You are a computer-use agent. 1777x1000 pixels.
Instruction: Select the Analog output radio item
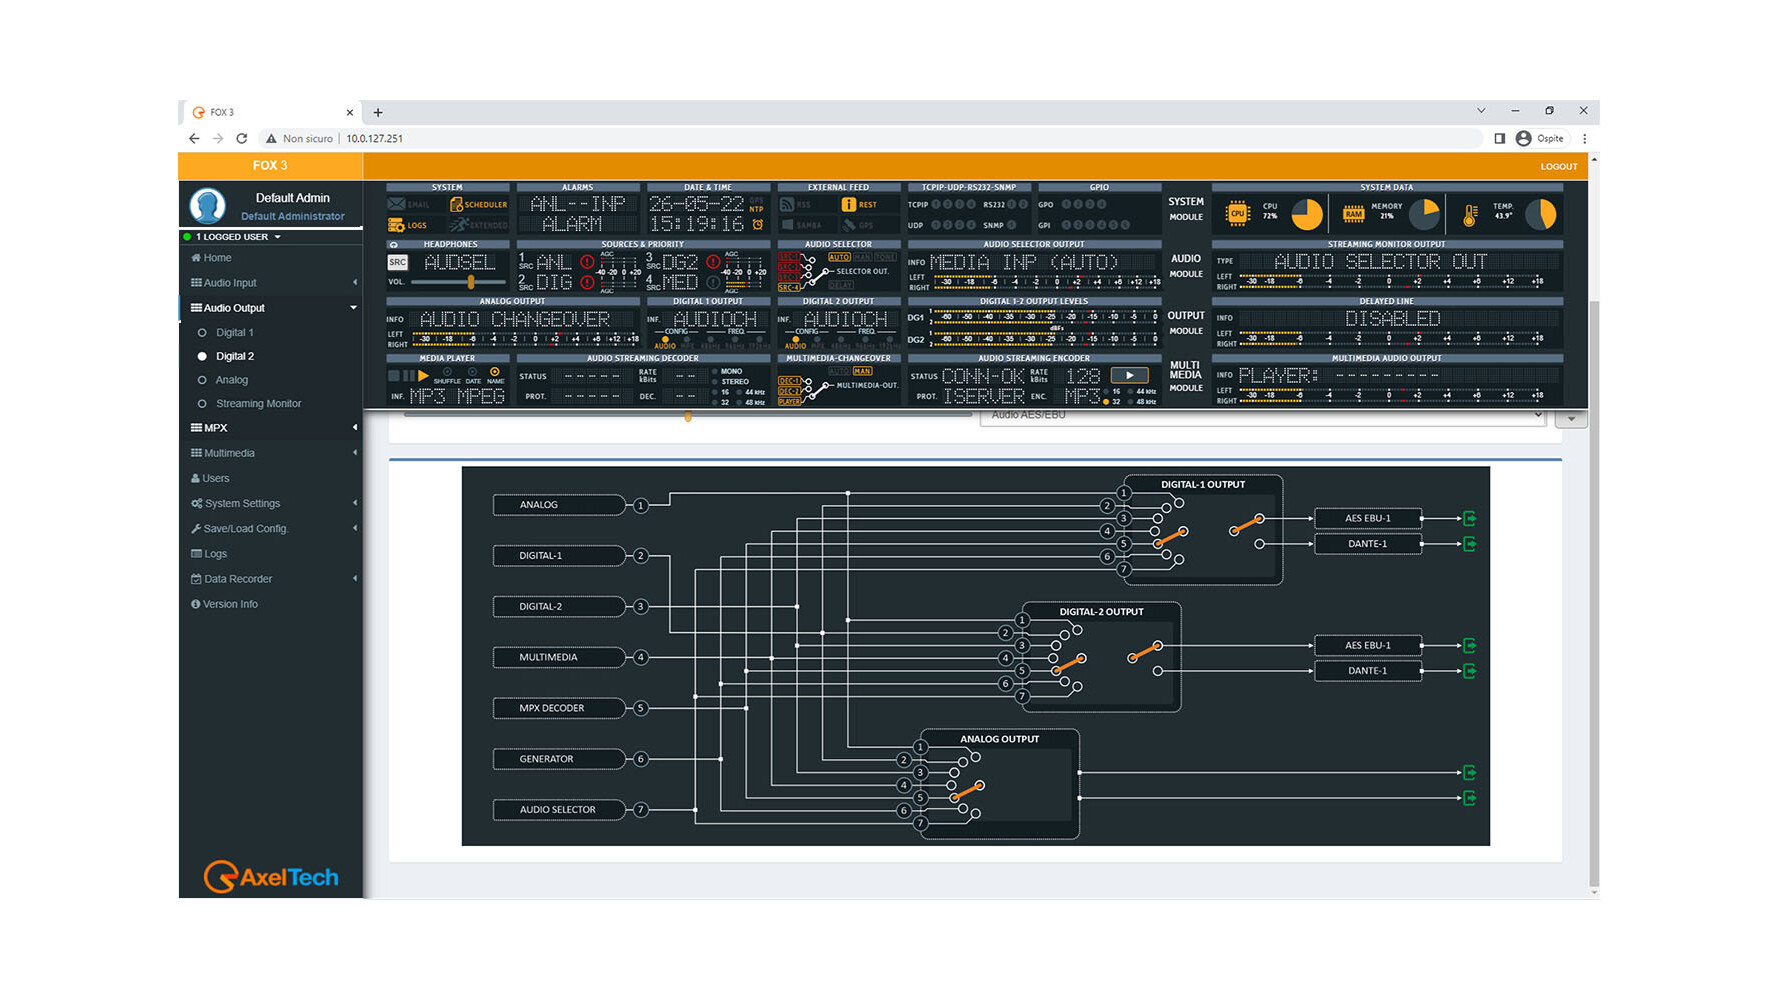(x=231, y=380)
